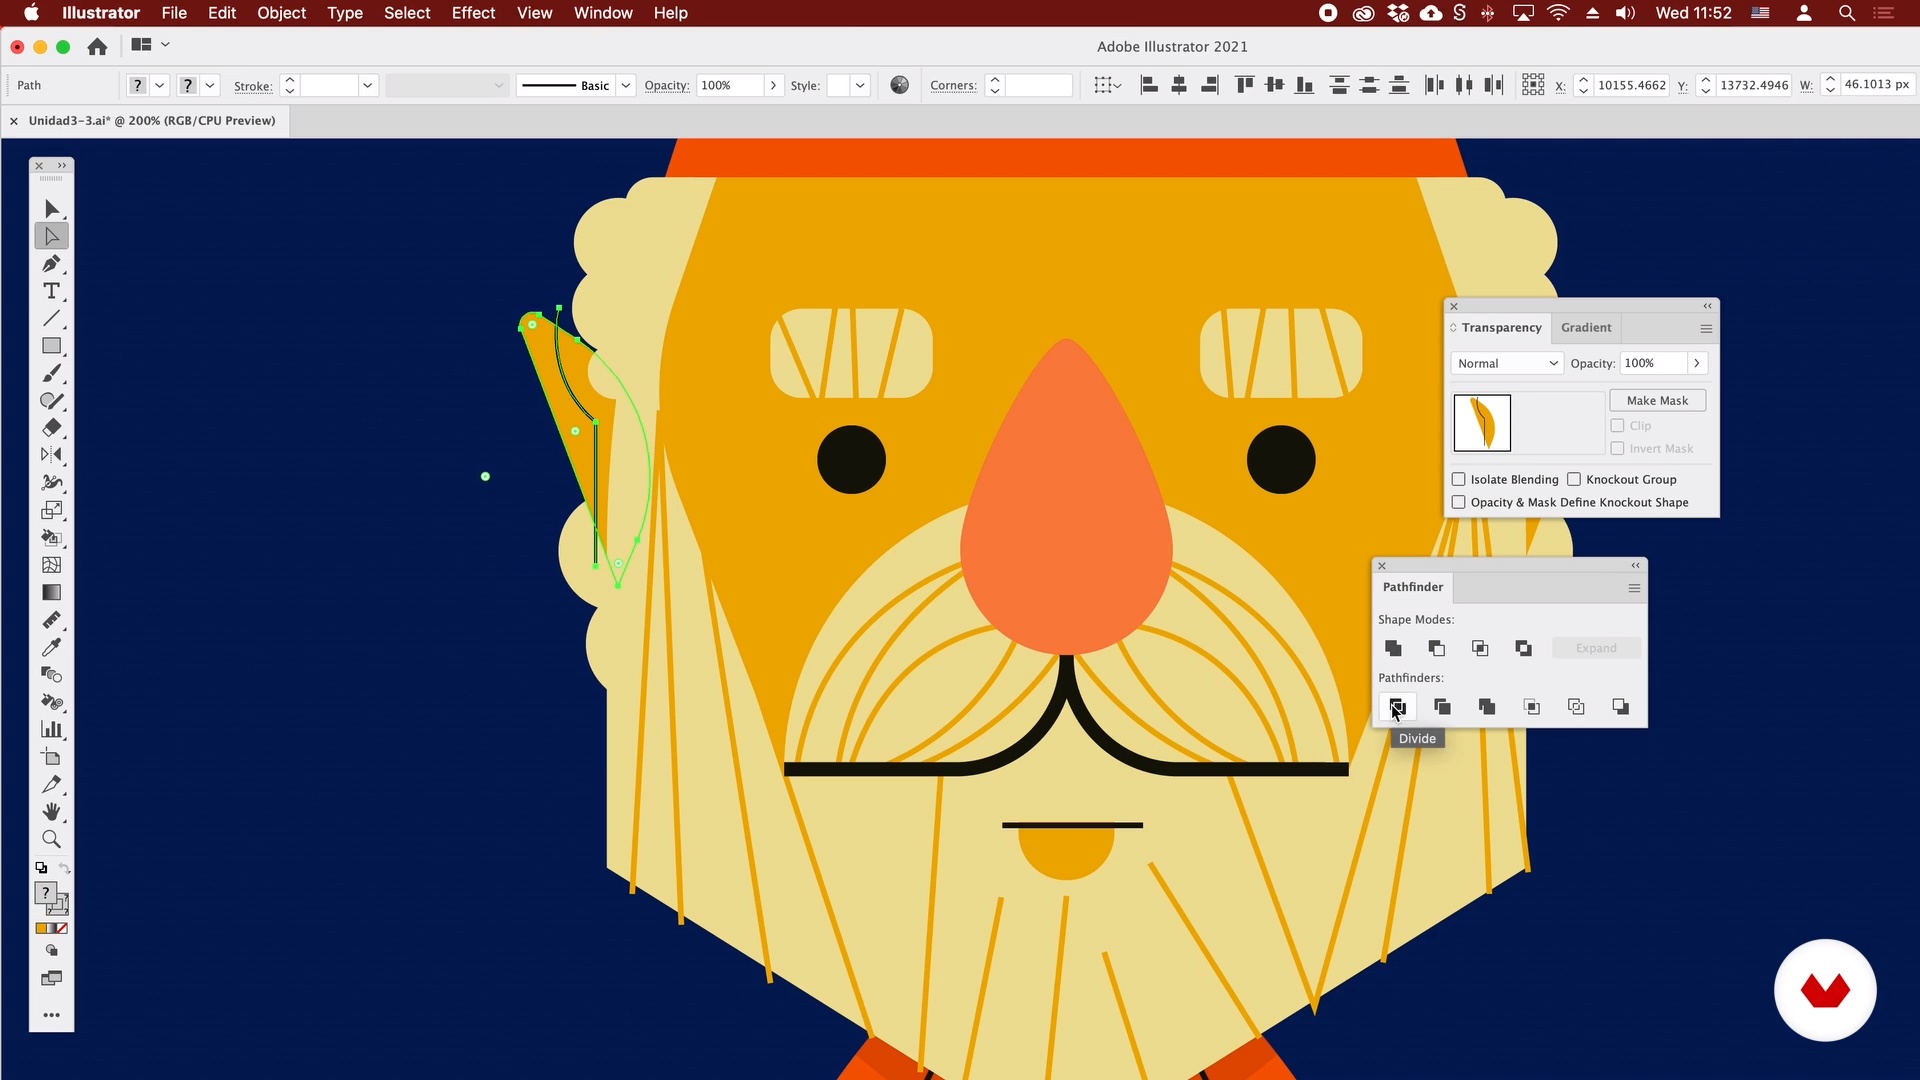Viewport: 1920px width, 1080px height.
Task: Select the Gradient tool
Action: (51, 592)
